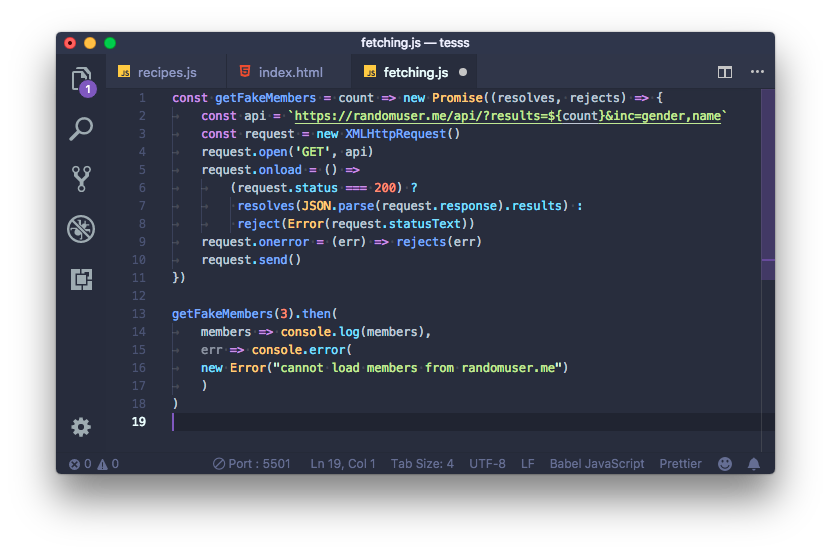Click JSON.parse on line 7
Viewport: 831px width, 554px height.
[338, 206]
